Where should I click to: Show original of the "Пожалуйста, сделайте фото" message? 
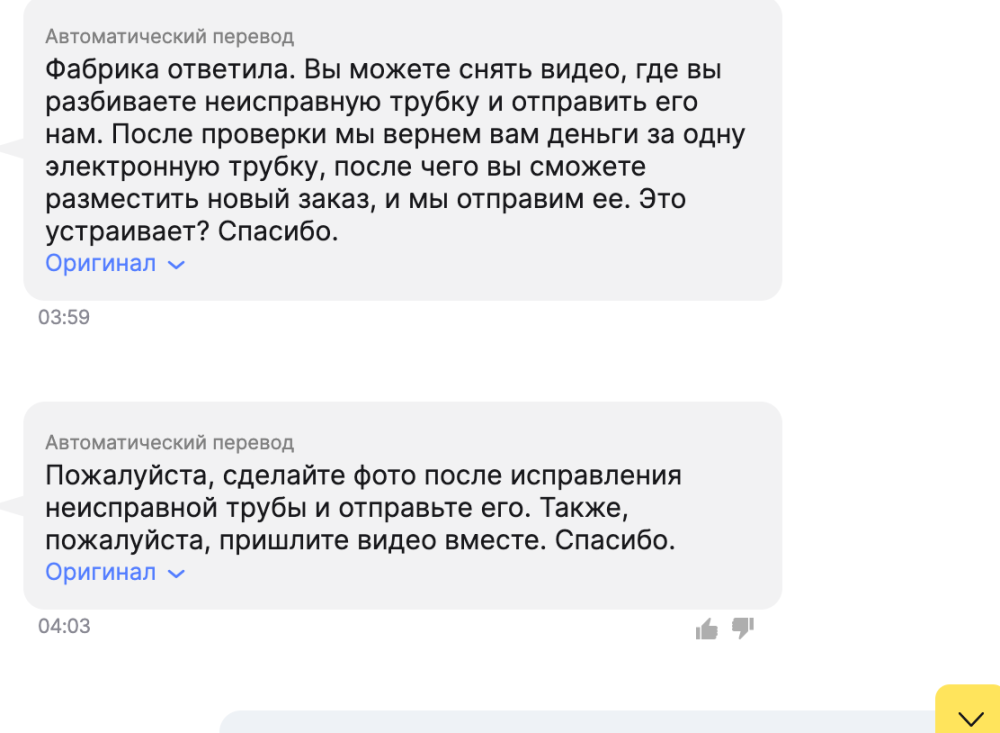[101, 573]
